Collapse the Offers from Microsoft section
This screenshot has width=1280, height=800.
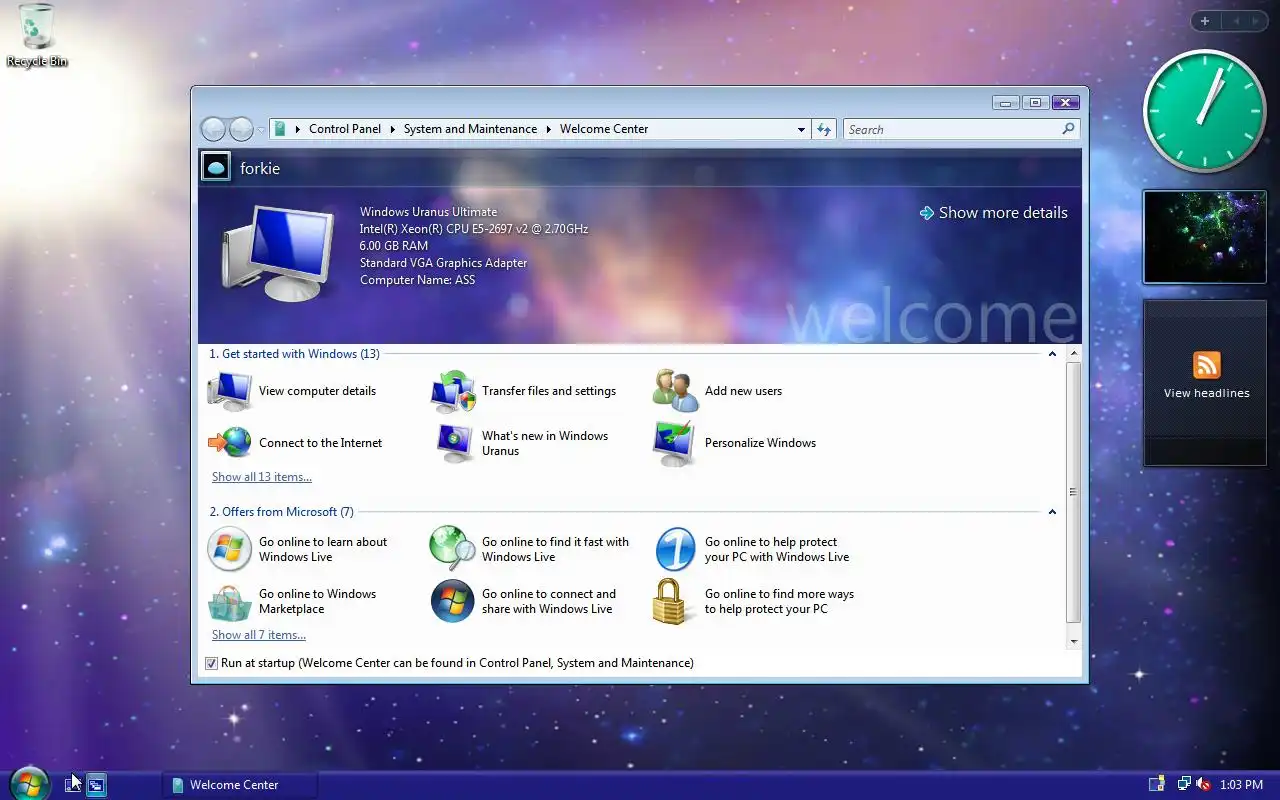1052,512
